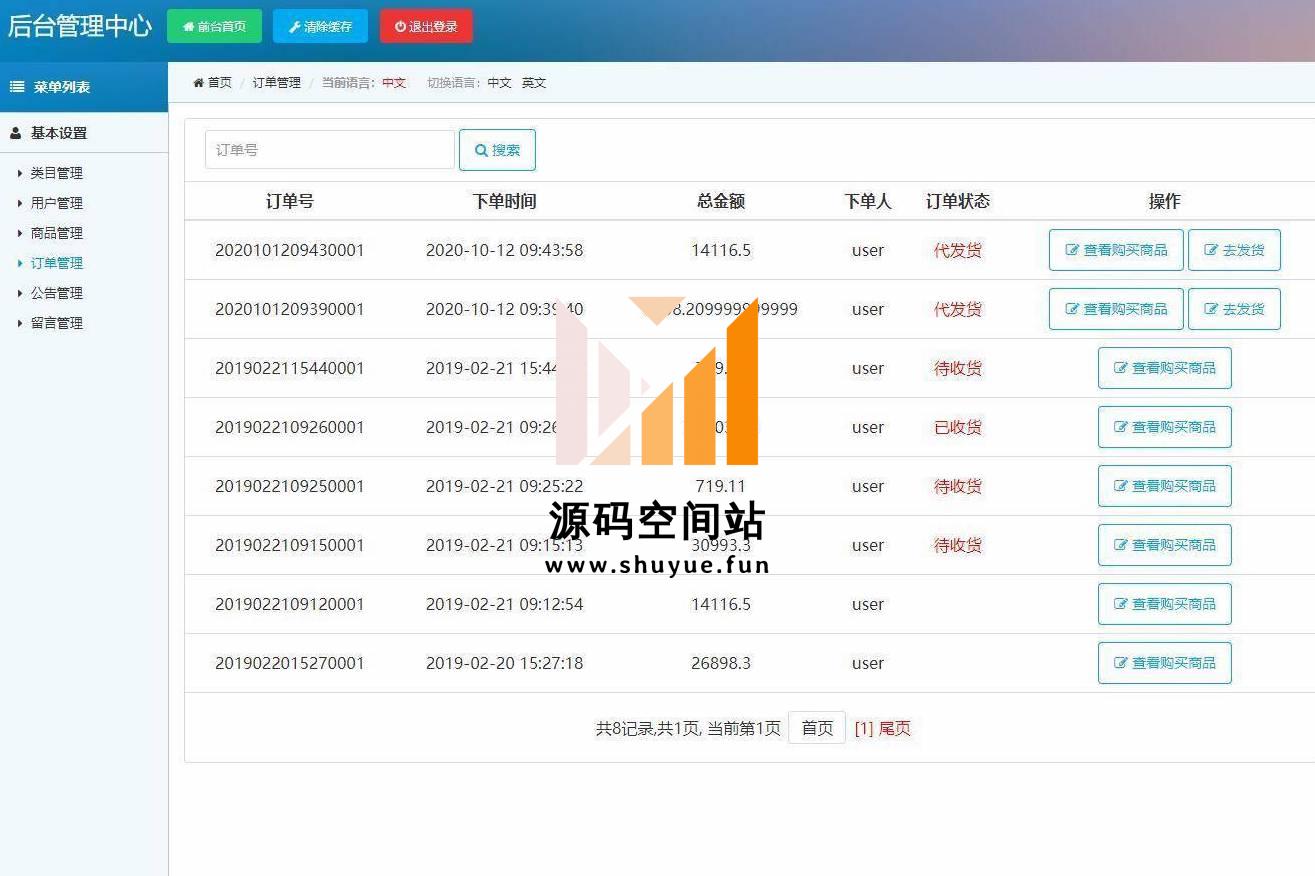Screen dimensions: 1315x876
Task: Click the 基本设置 section header
Action: [84, 133]
